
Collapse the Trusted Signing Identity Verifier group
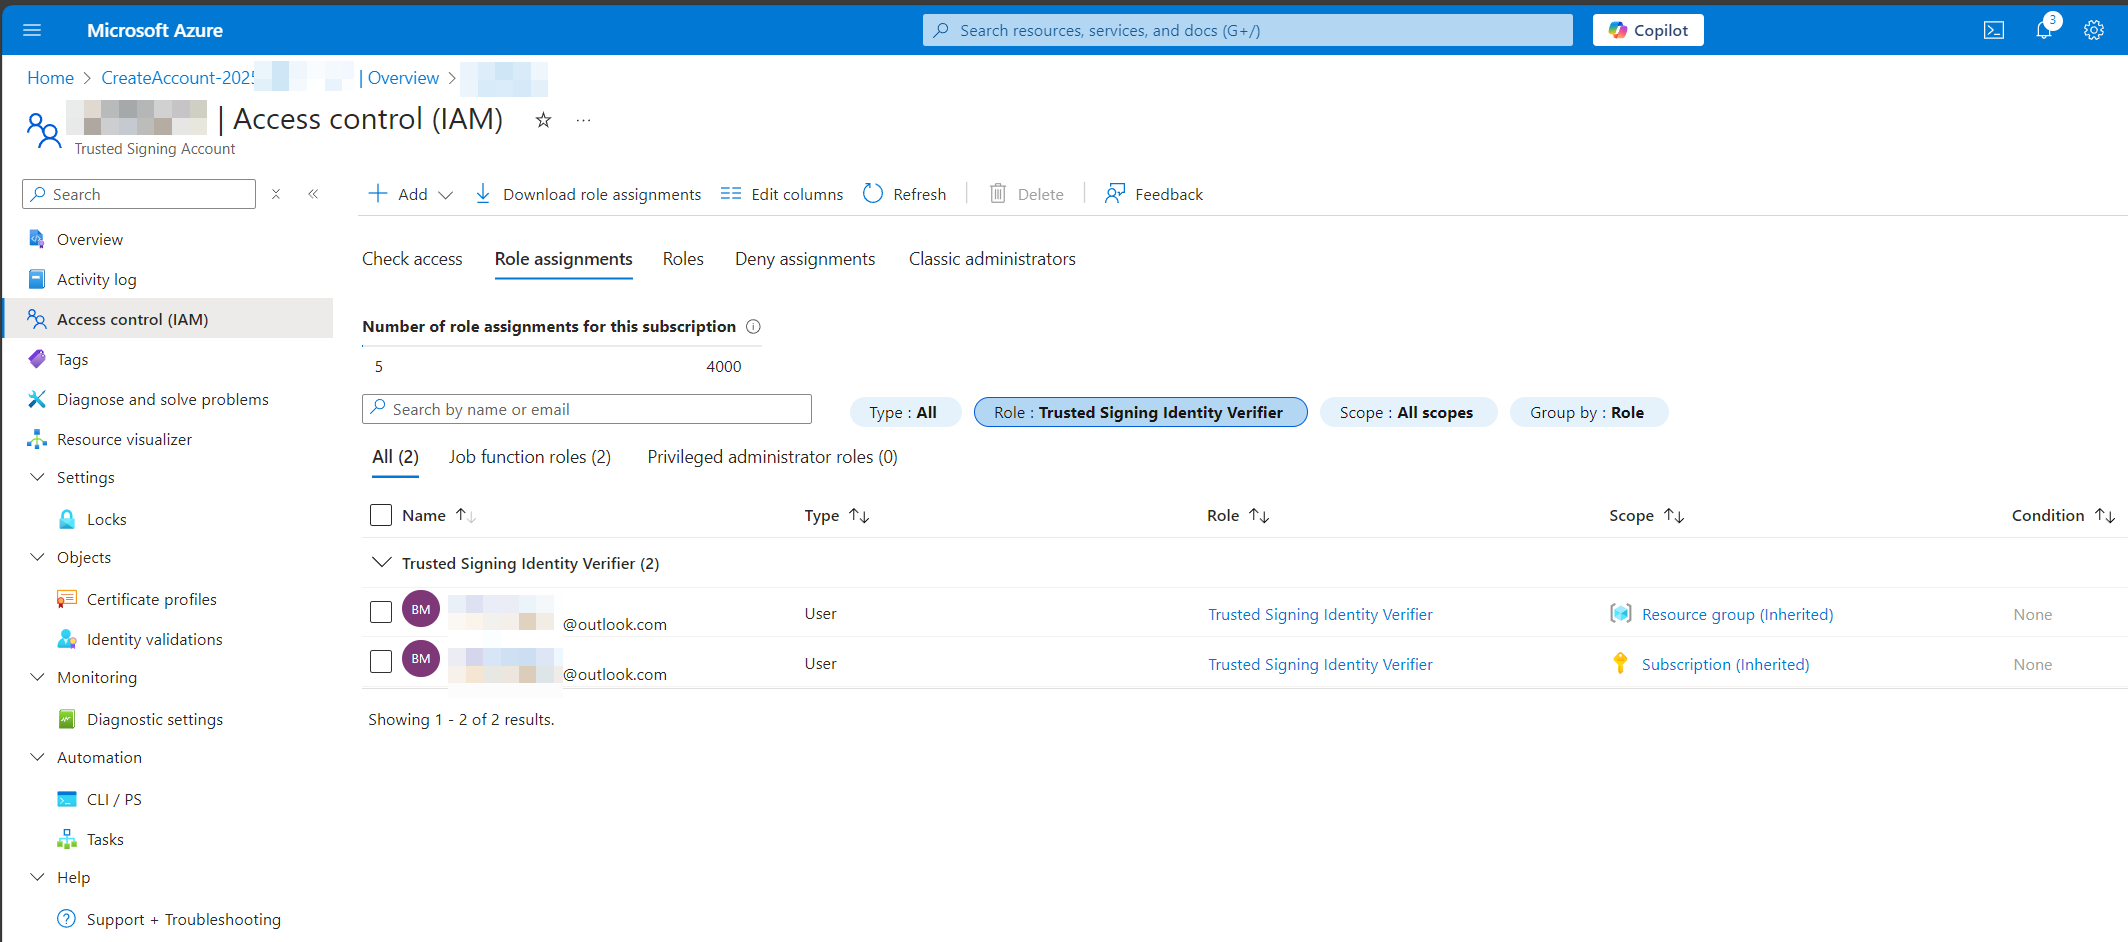[381, 562]
